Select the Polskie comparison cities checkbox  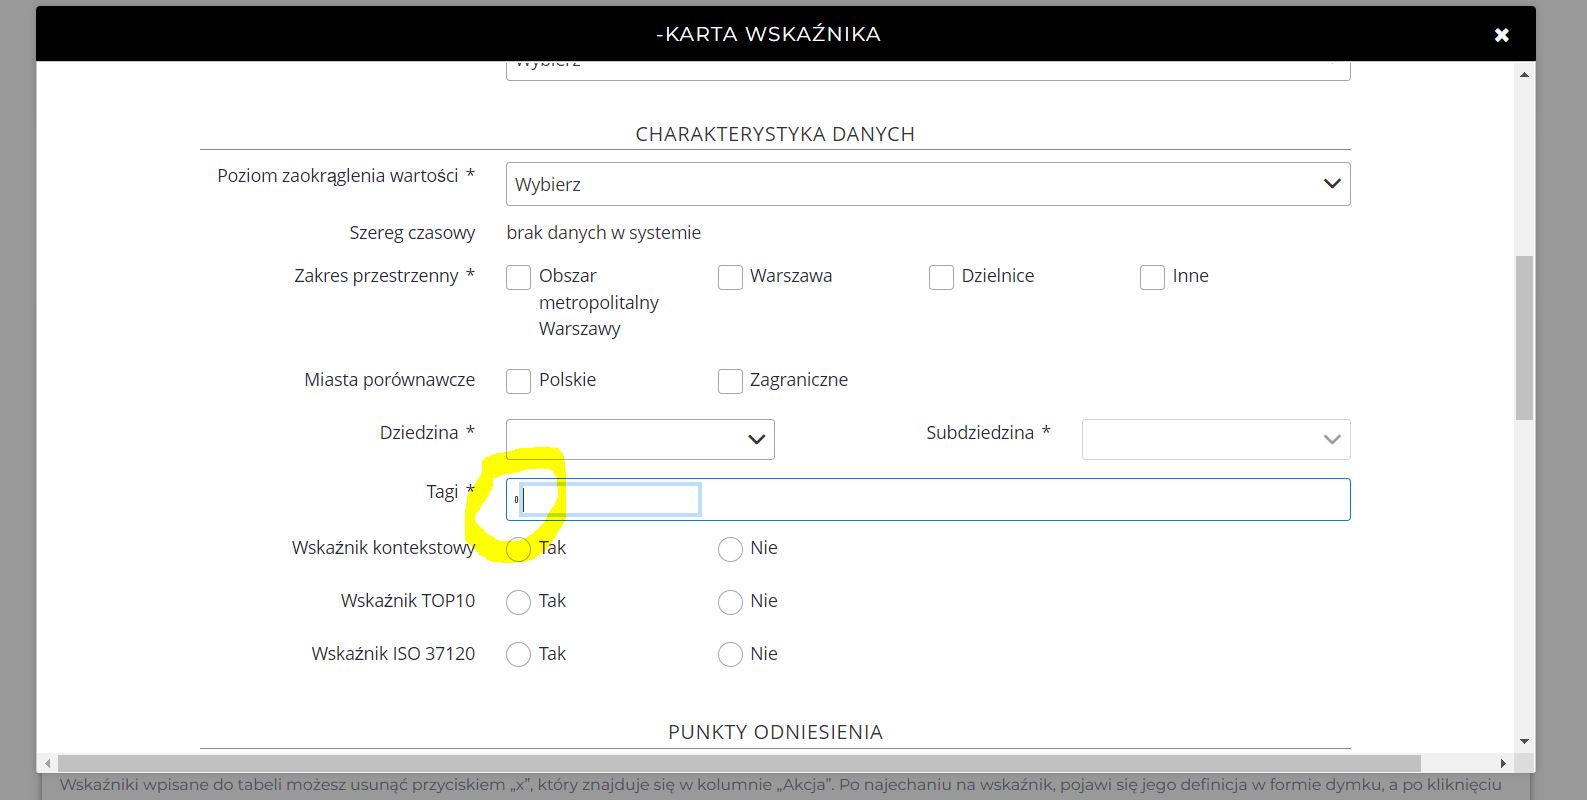518,381
